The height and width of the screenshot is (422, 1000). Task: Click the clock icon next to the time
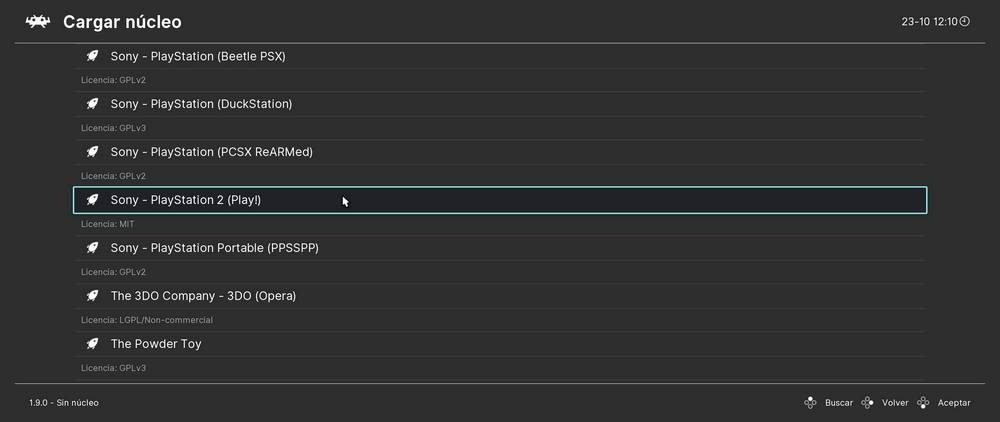(964, 21)
